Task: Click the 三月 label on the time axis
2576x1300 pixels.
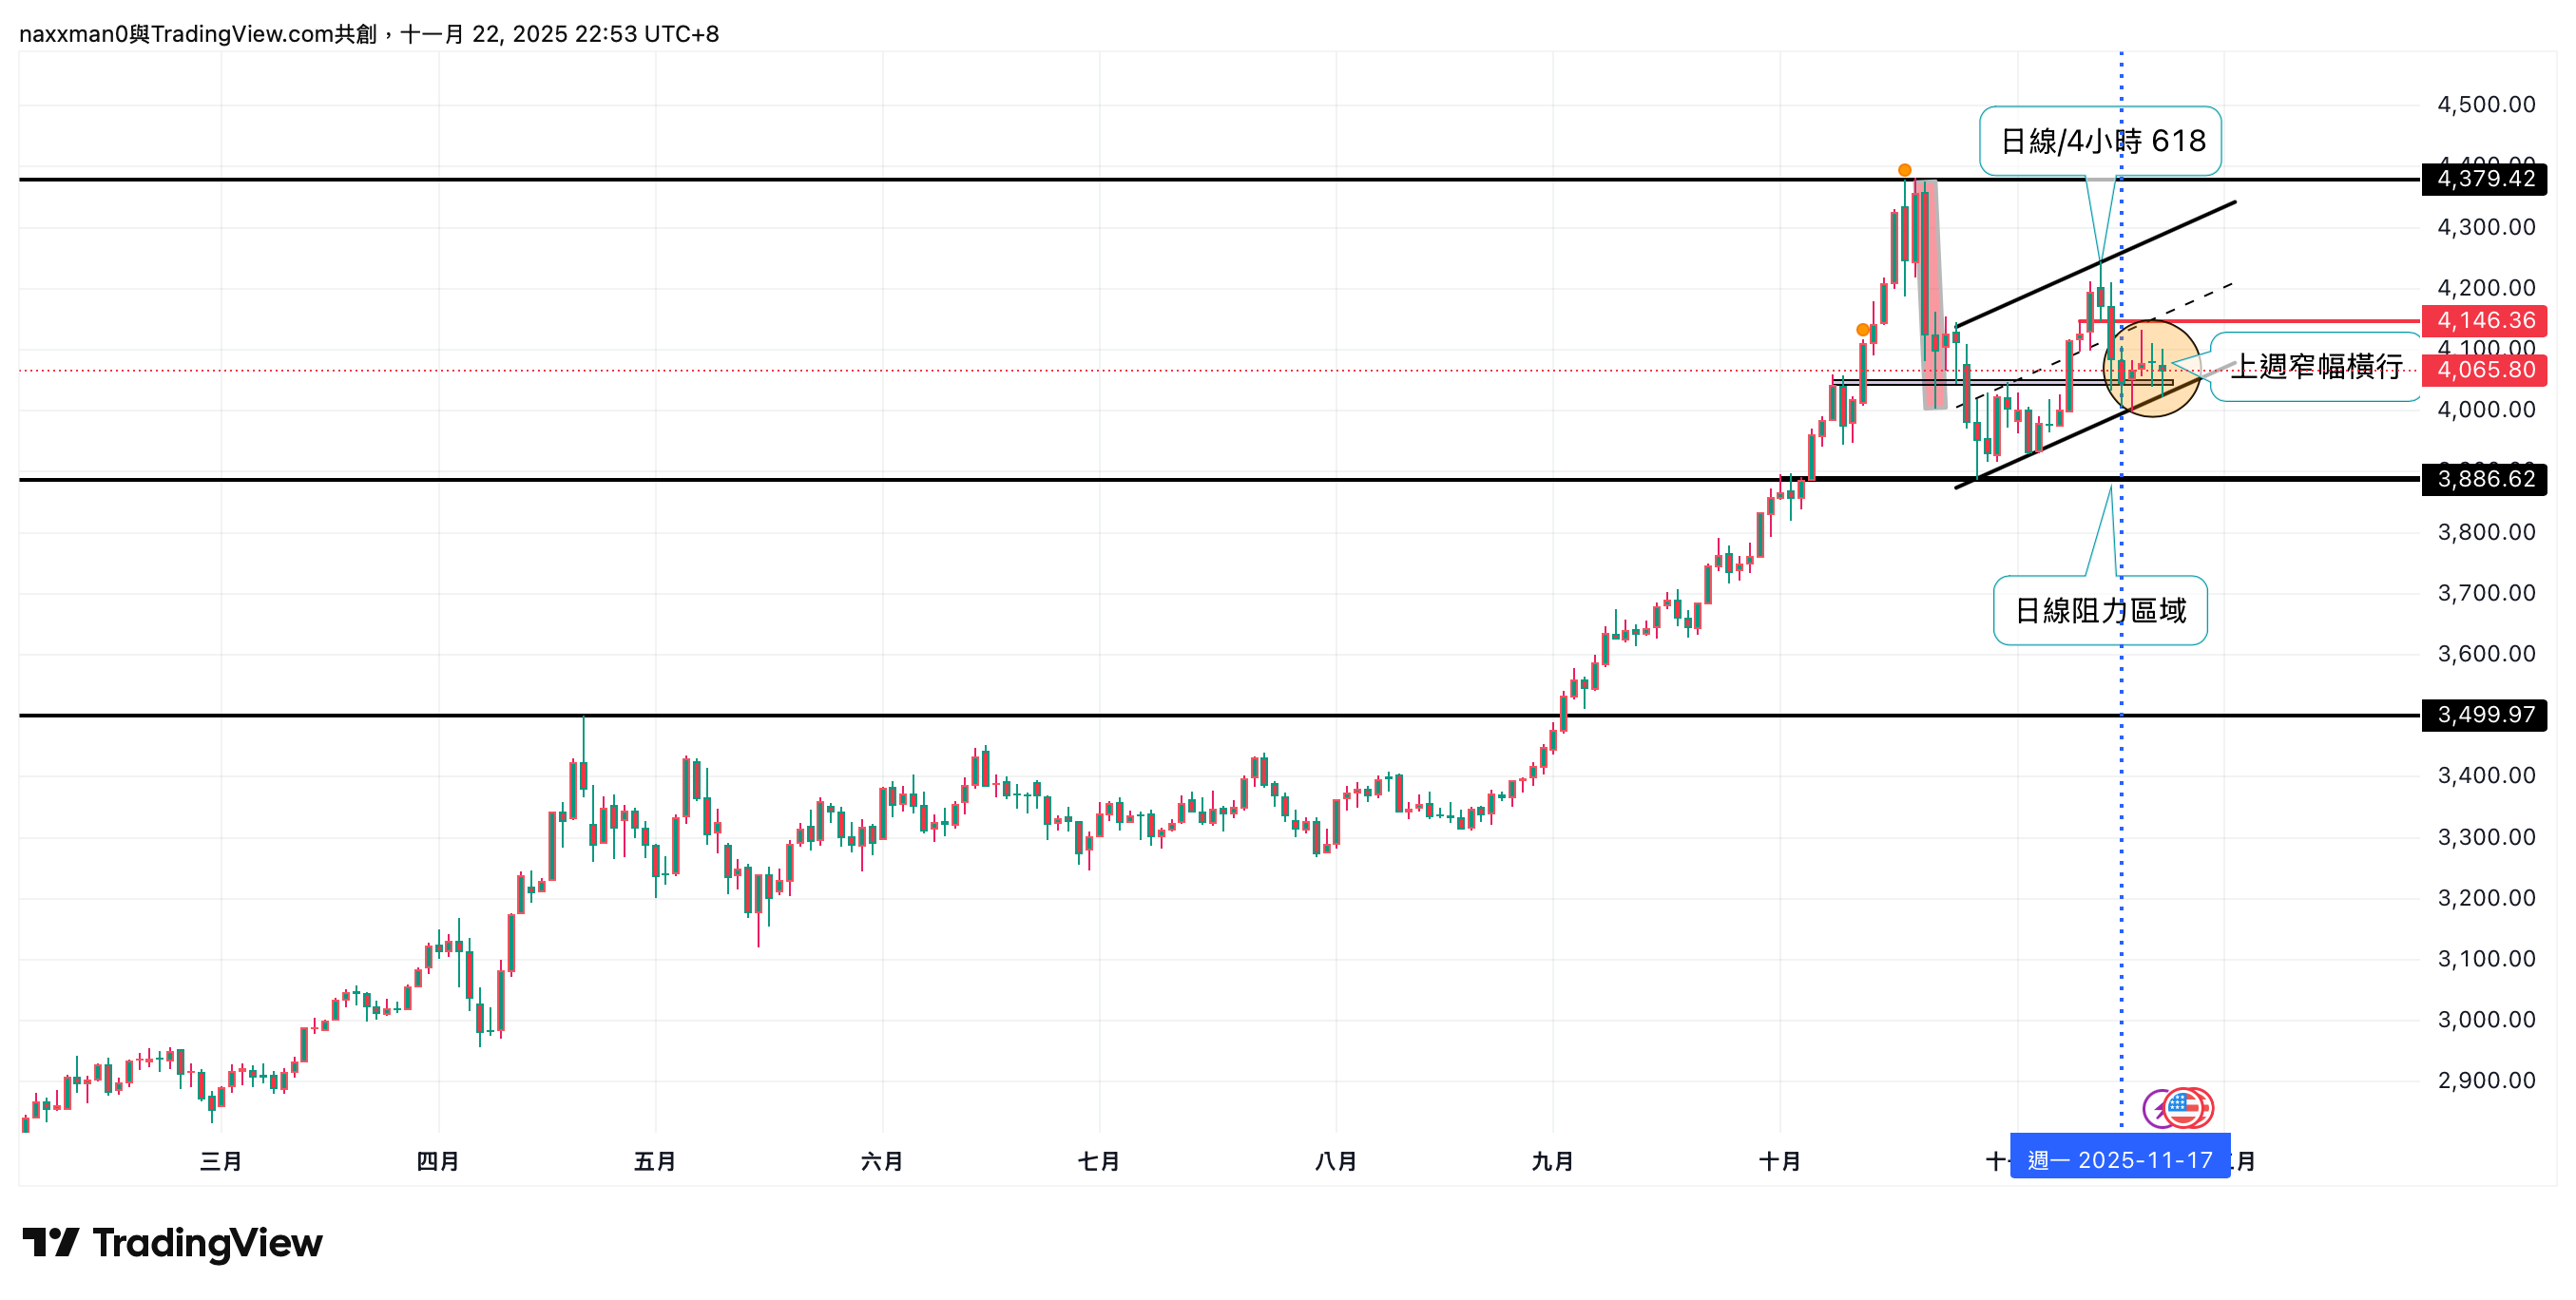Action: [x=221, y=1161]
